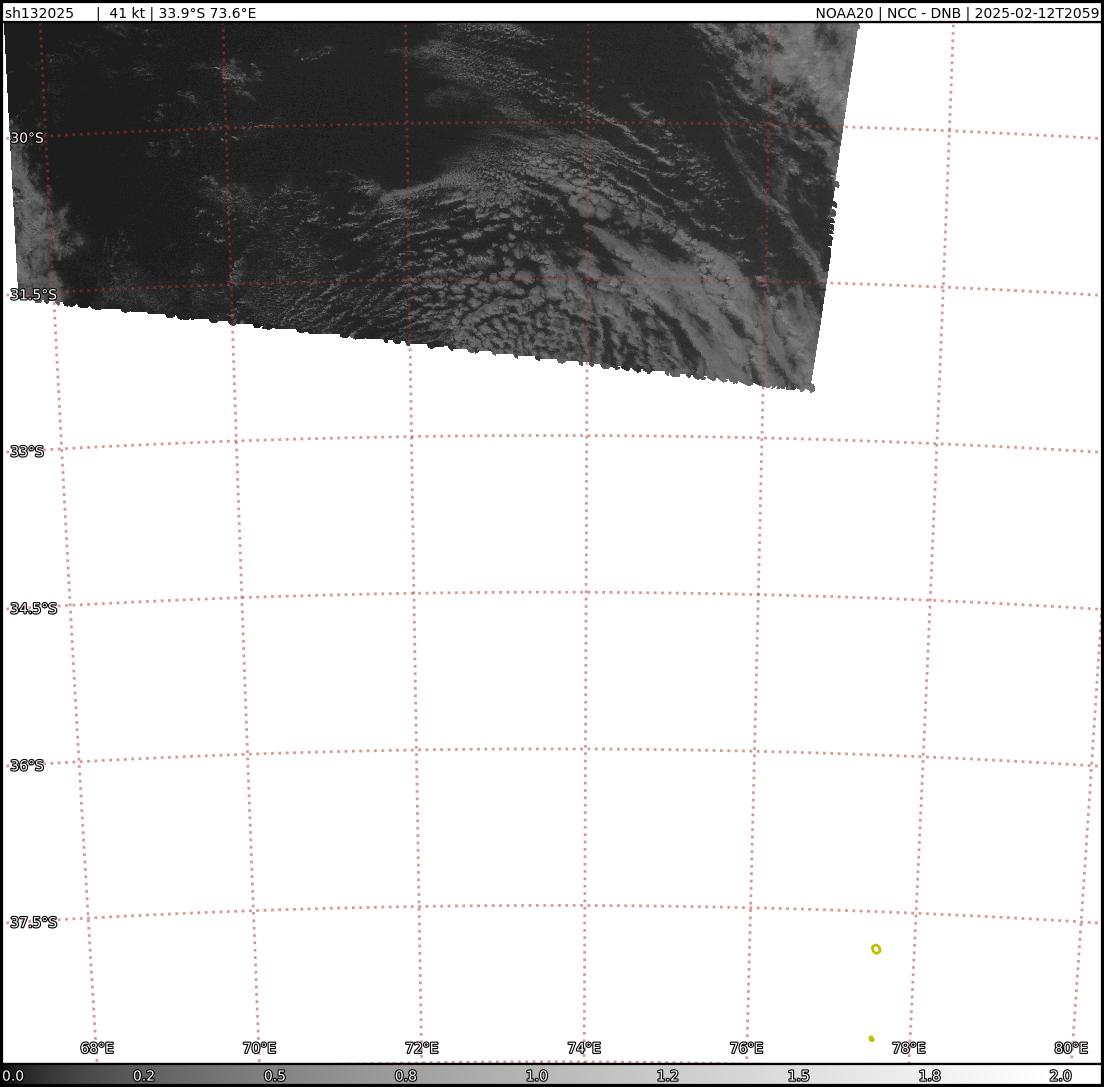Click the small yellow dot above 78°E label
The width and height of the screenshot is (1104, 1087).
click(x=871, y=1038)
